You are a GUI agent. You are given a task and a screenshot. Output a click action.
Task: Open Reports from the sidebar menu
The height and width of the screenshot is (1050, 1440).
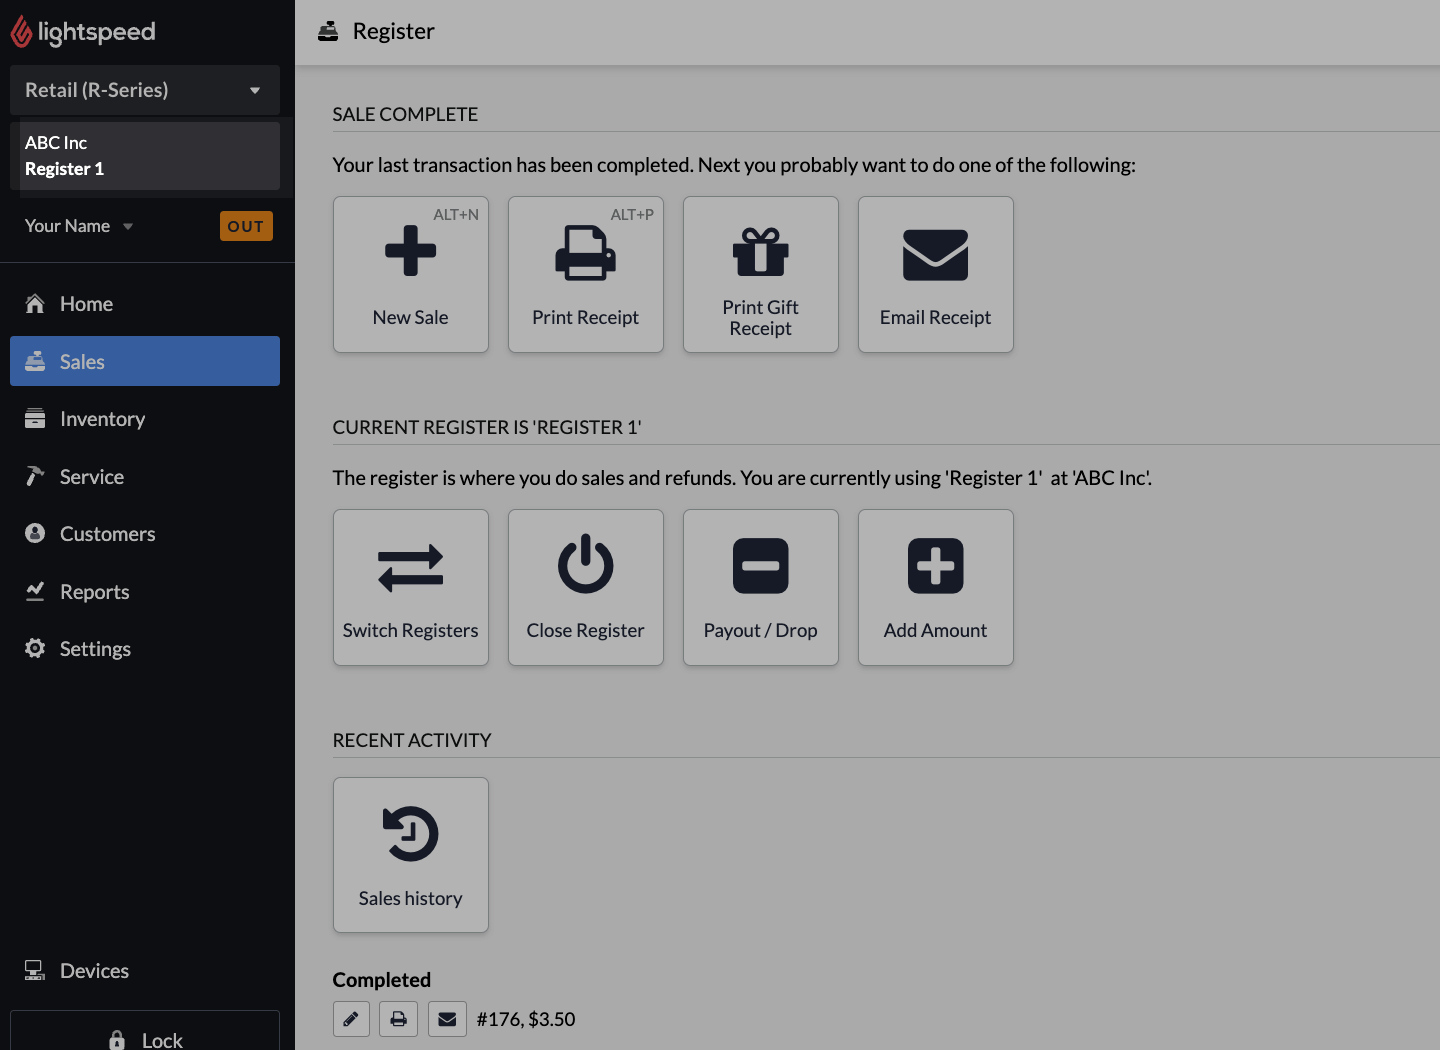point(94,592)
